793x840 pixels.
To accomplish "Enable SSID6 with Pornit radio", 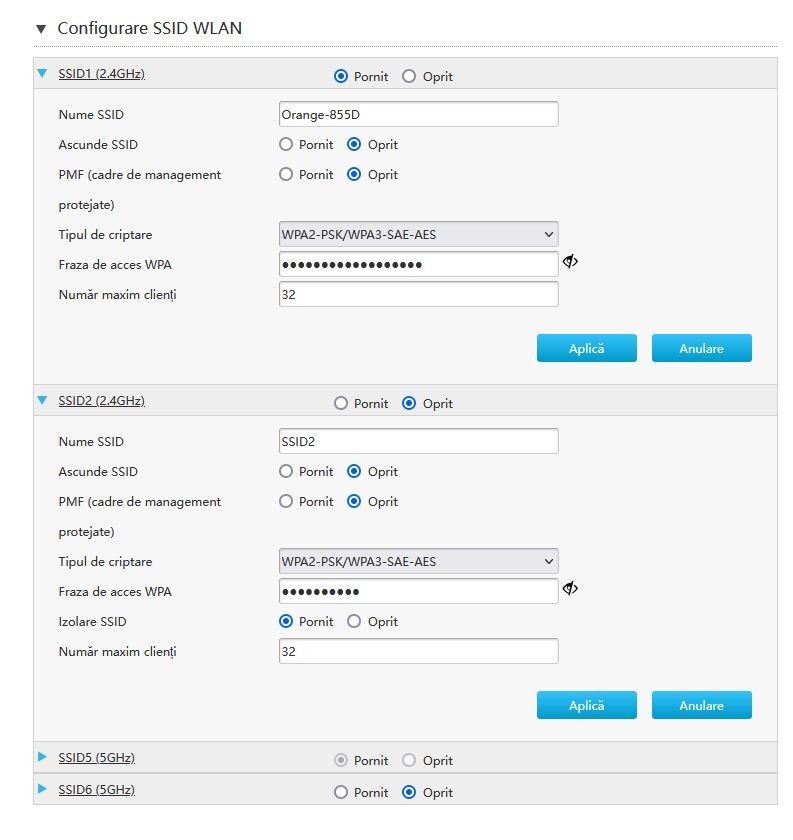I will tap(341, 792).
